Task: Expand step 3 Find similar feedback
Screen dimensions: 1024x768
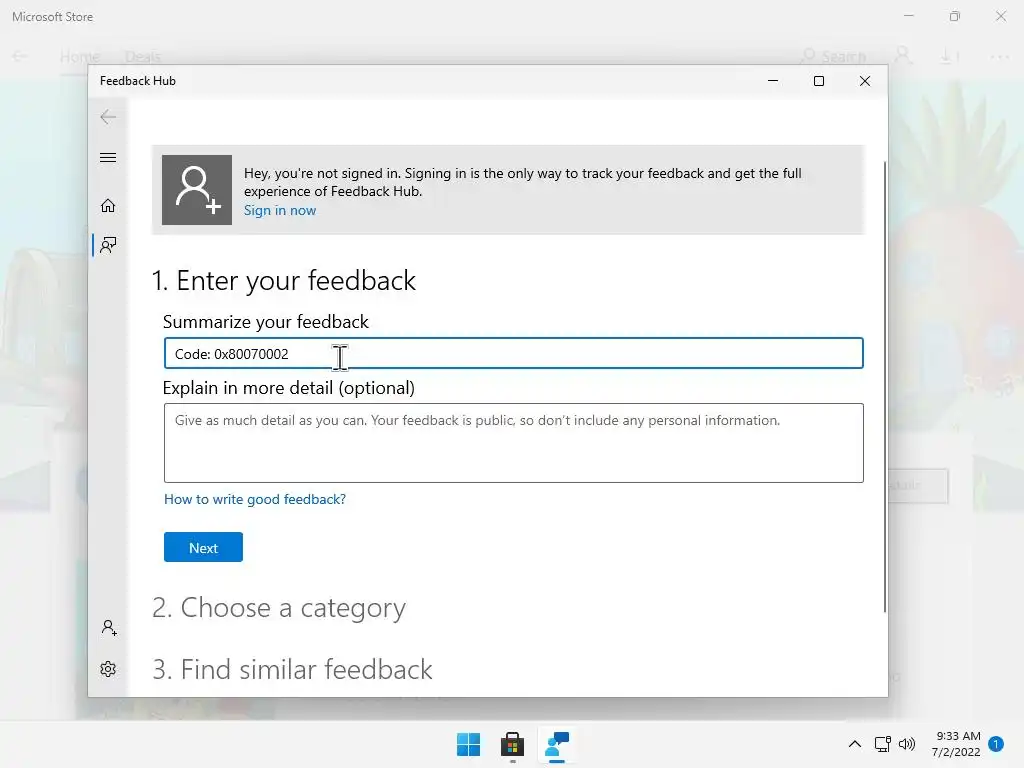Action: [x=292, y=669]
